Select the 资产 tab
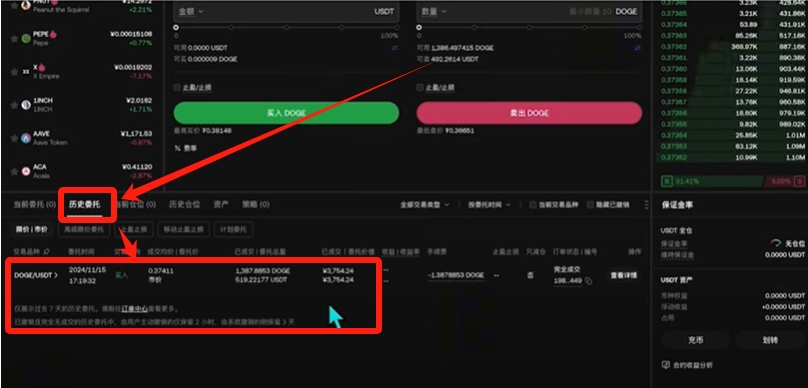 [x=221, y=205]
